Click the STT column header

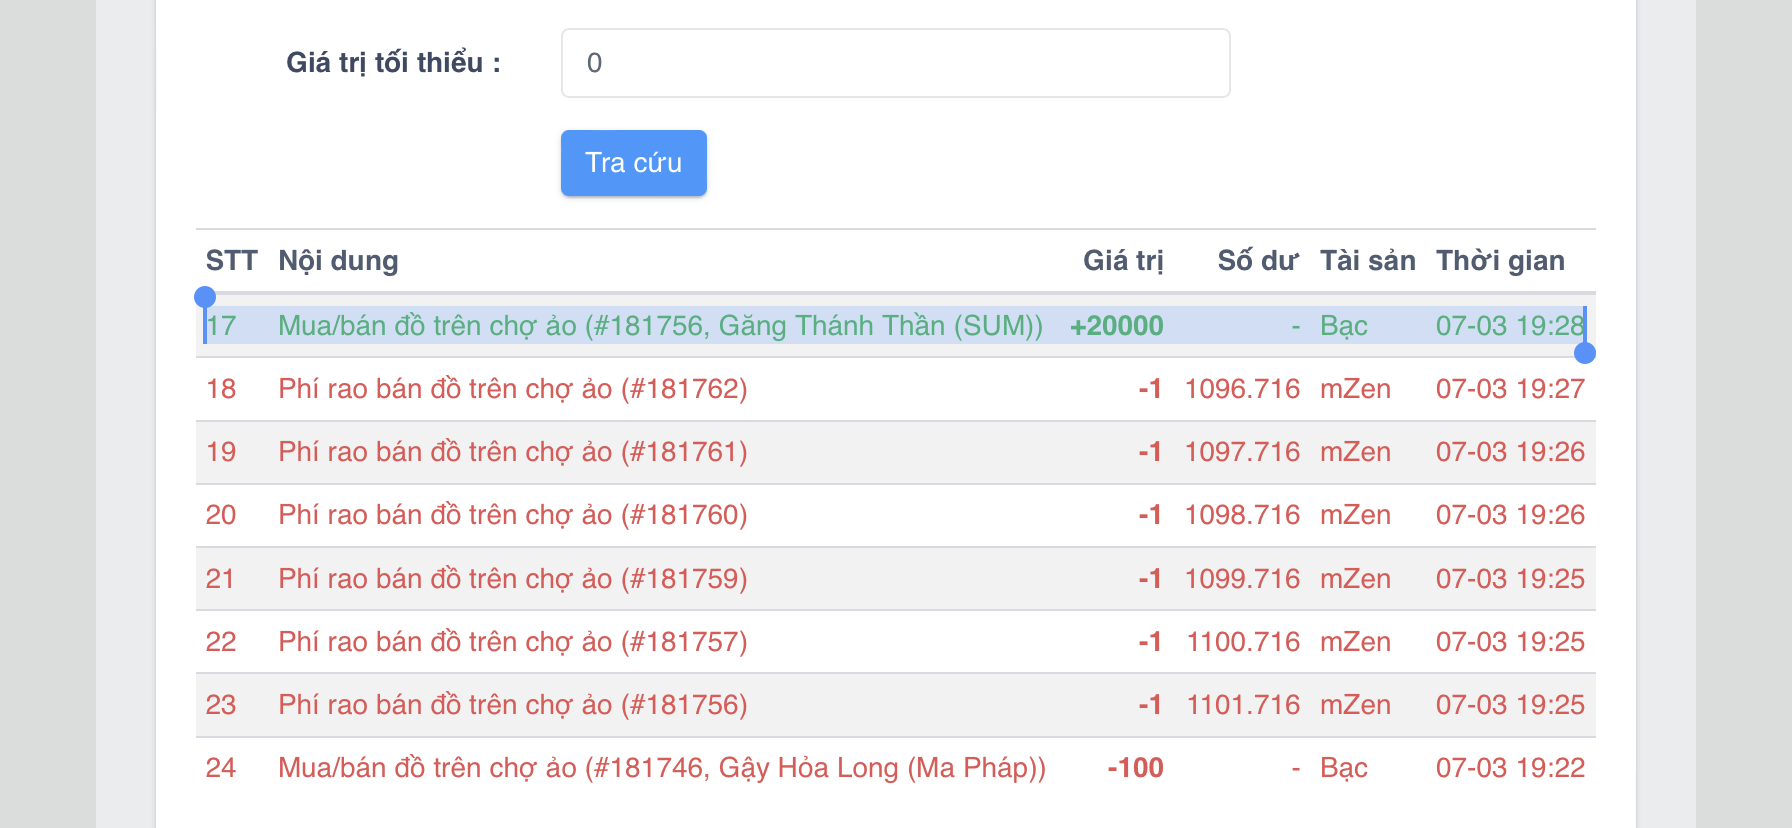(x=231, y=261)
